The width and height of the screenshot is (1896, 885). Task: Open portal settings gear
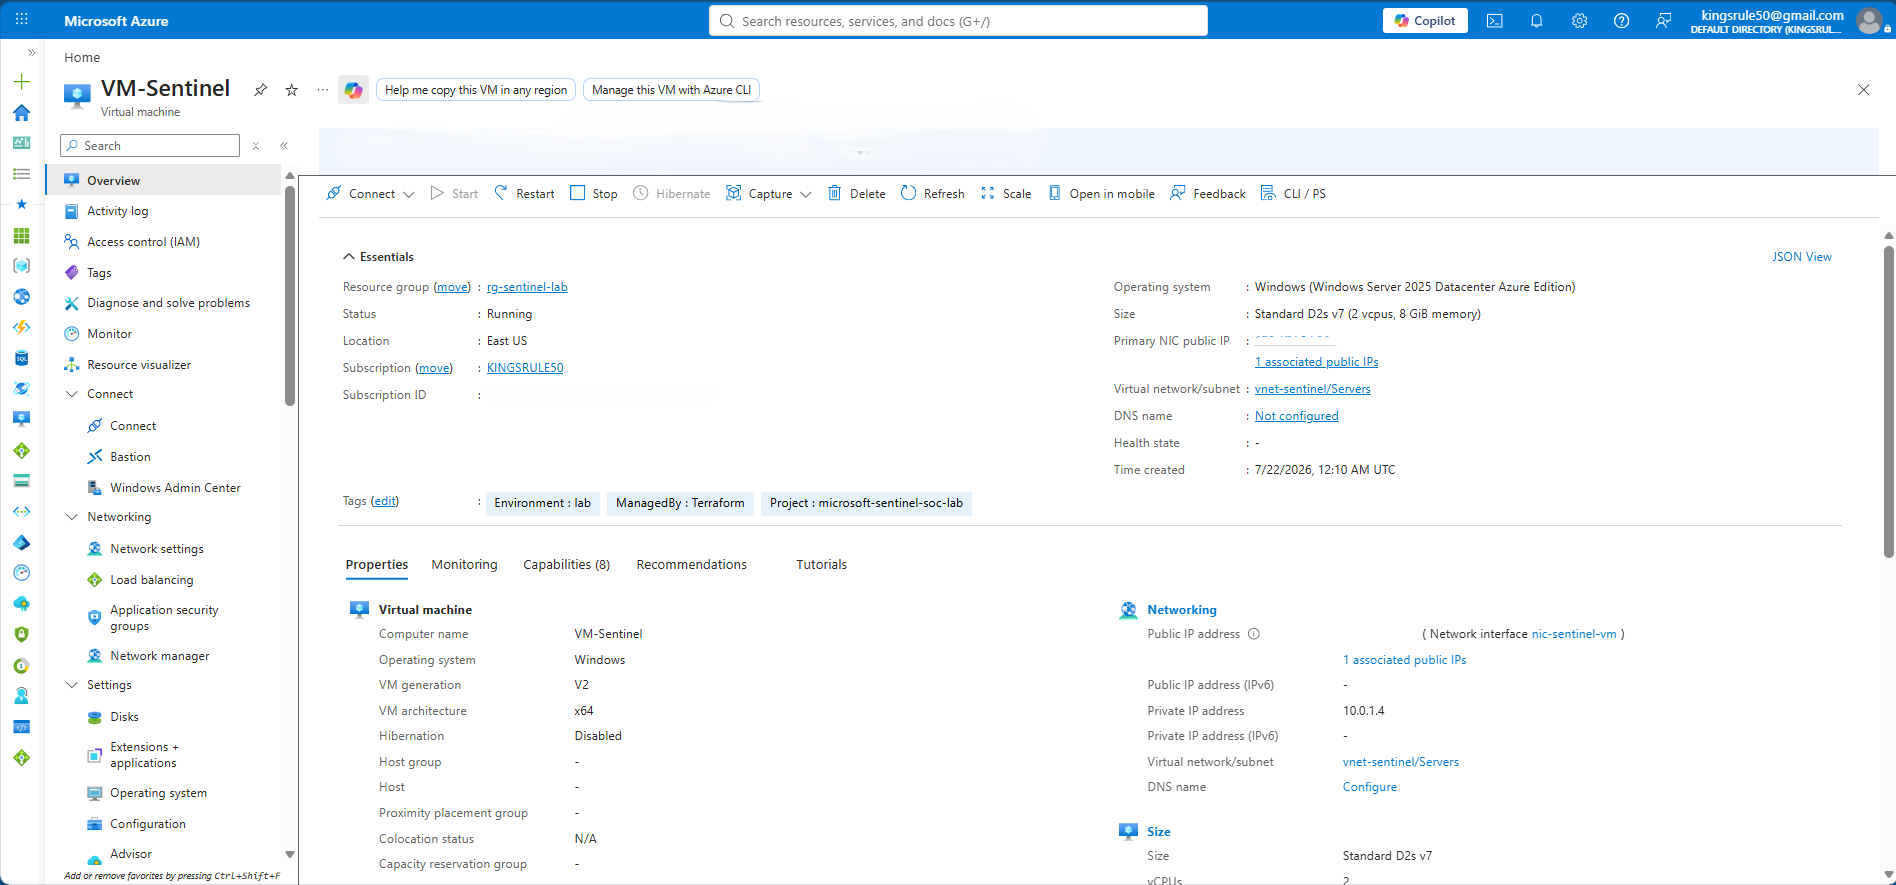[1579, 21]
